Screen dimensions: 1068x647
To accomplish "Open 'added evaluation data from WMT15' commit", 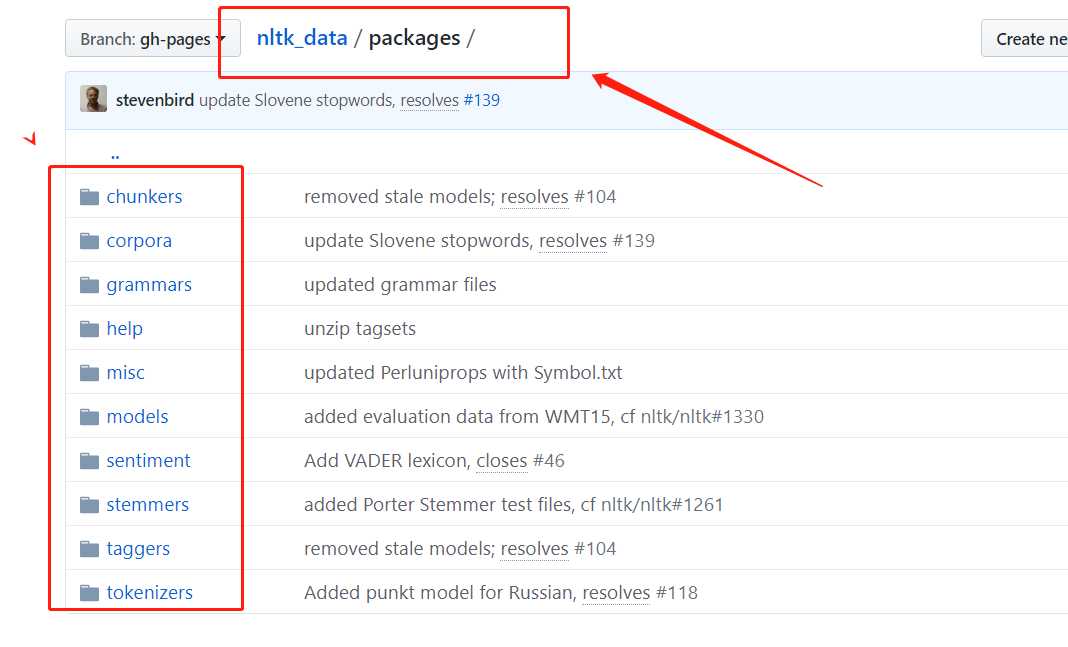I will tap(534, 417).
